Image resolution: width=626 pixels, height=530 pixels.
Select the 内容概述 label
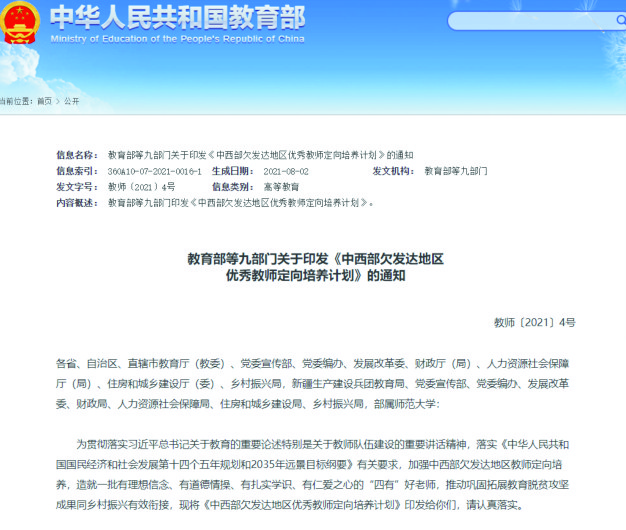(x=77, y=203)
